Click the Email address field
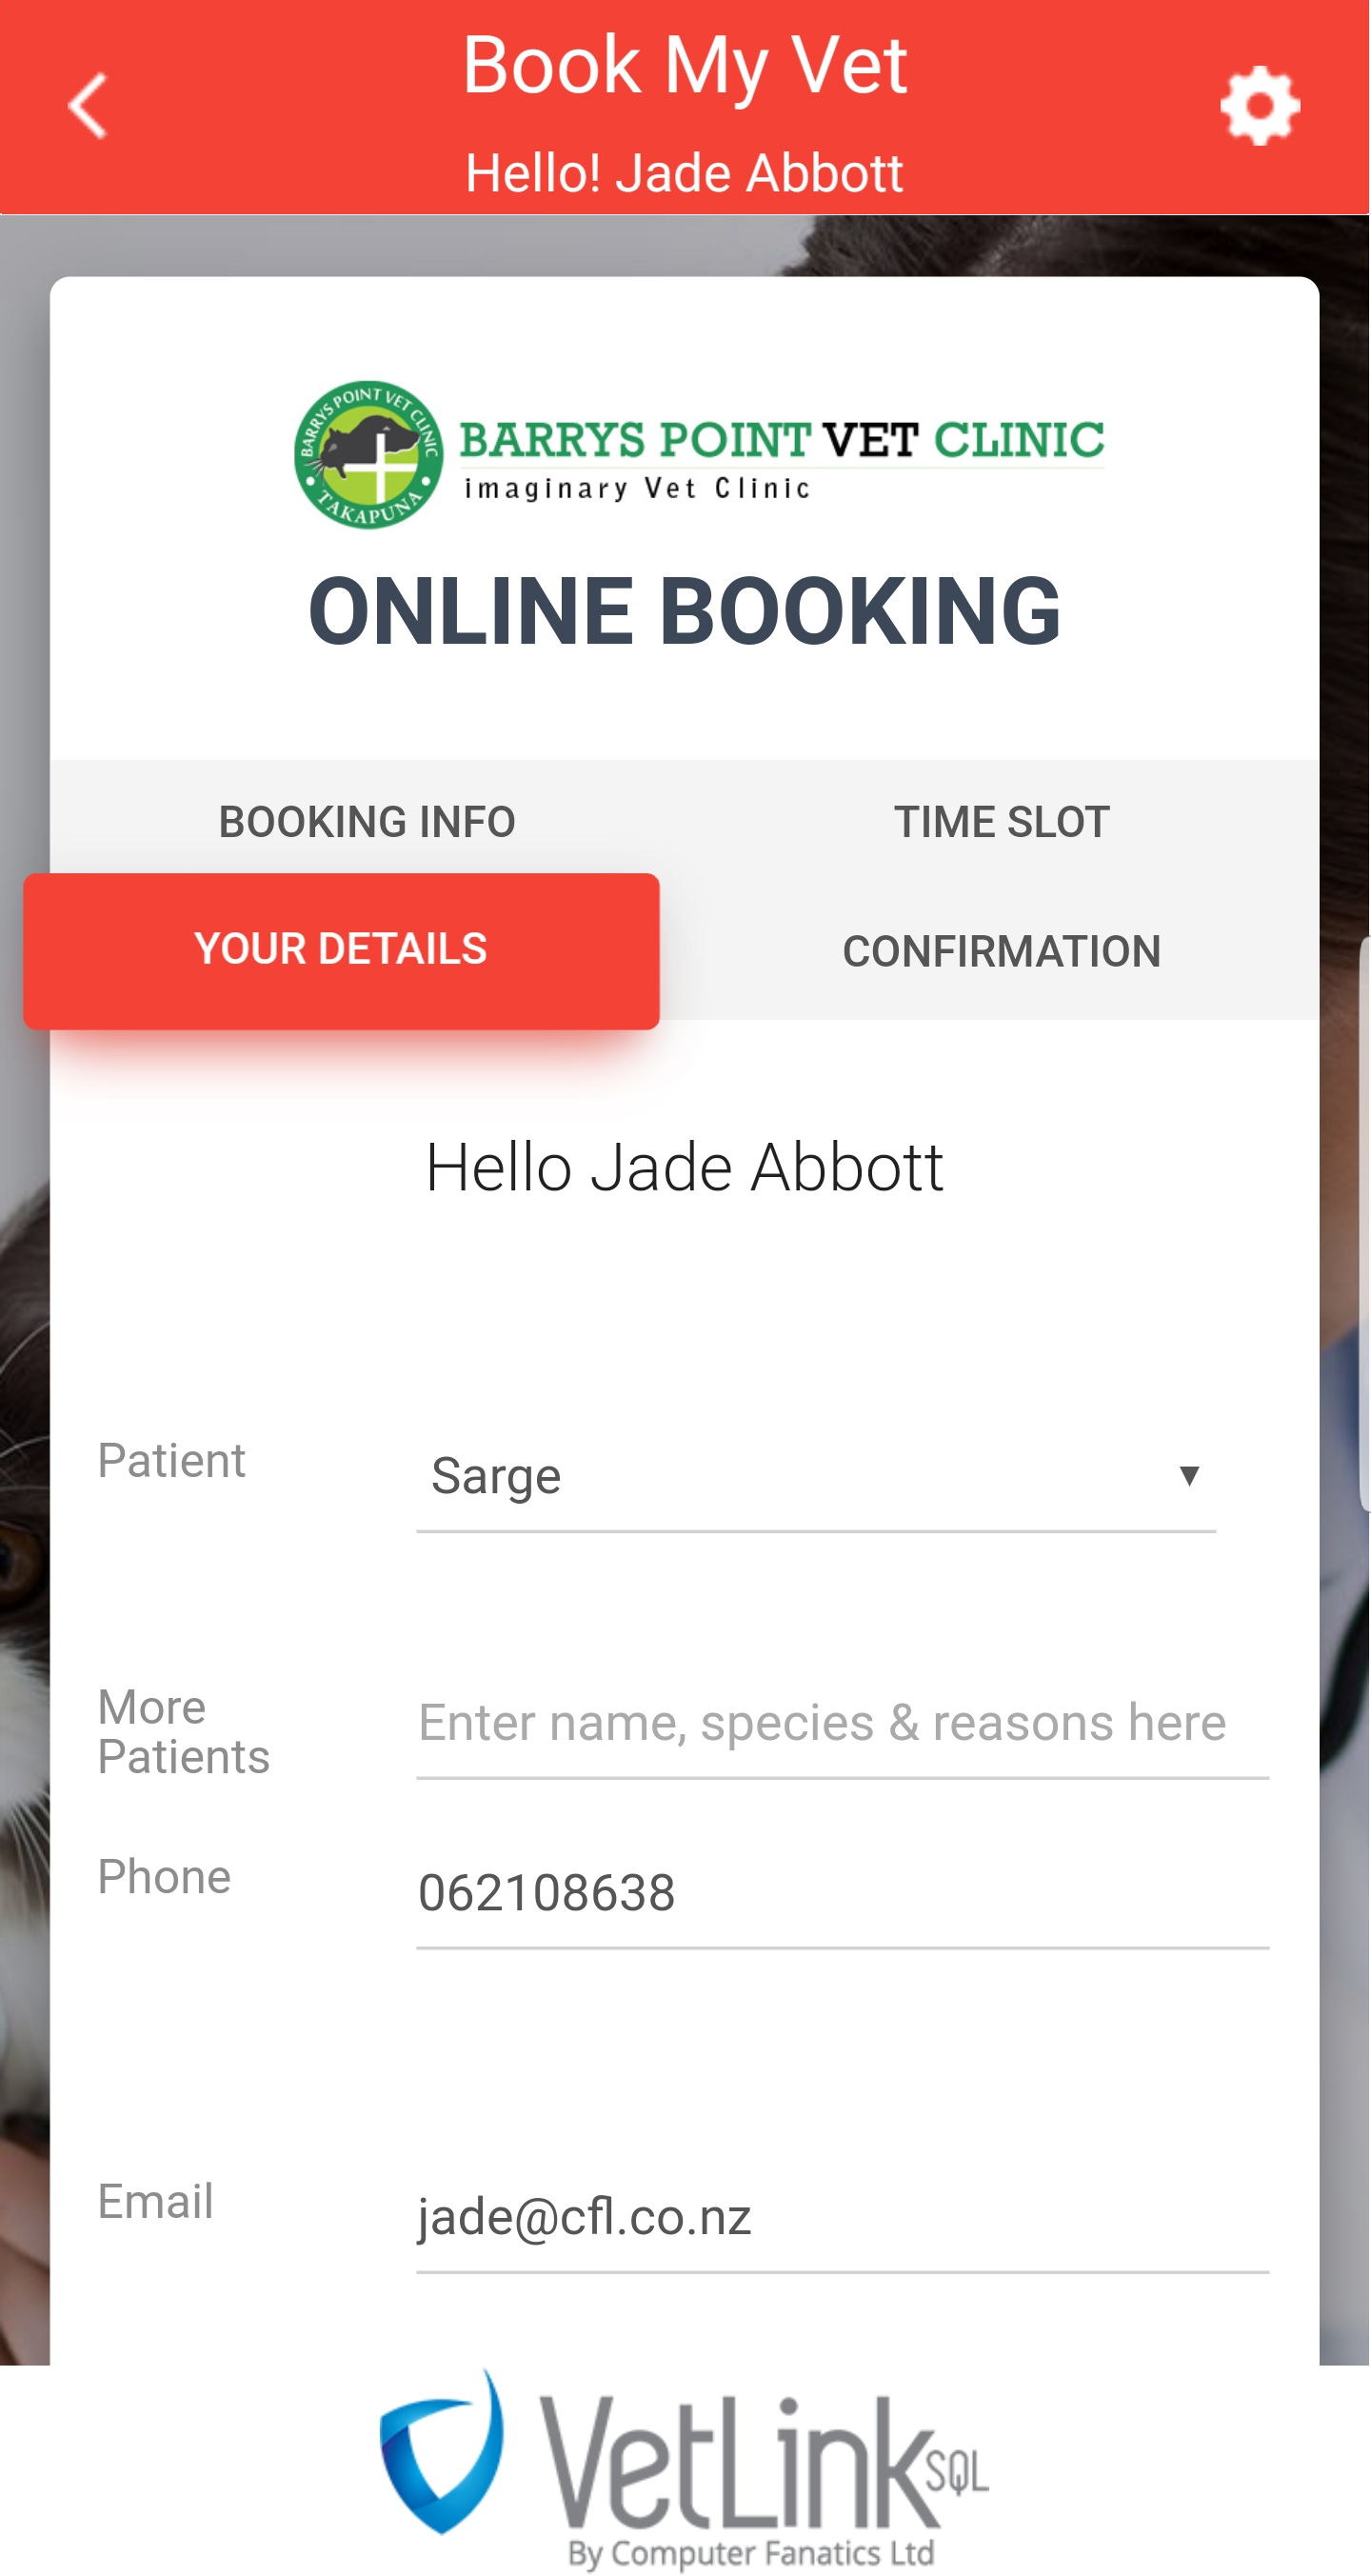This screenshot has width=1371, height=2576. point(842,2218)
